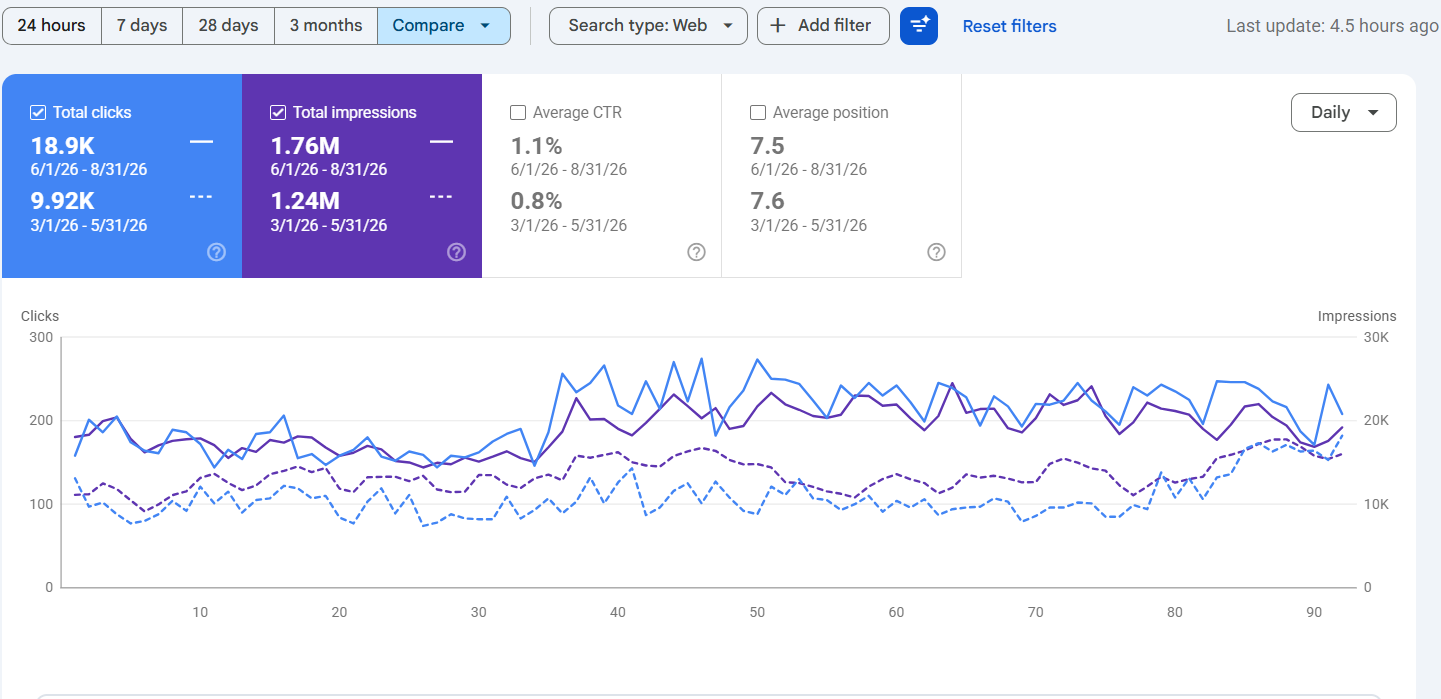Click the Reset filters link

[1009, 27]
